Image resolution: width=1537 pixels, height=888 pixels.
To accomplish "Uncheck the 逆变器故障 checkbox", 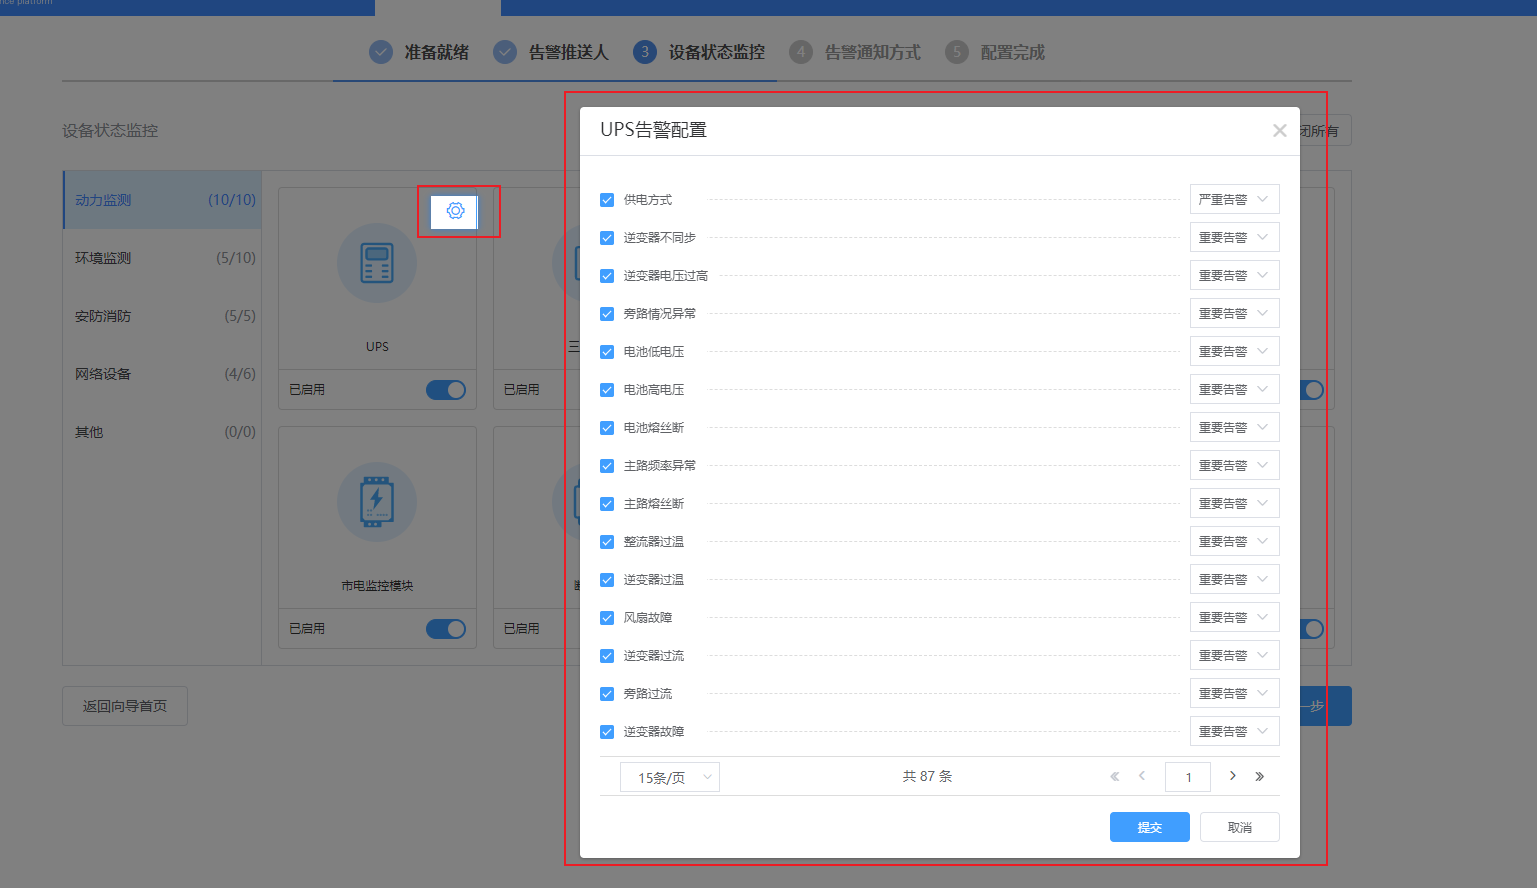I will point(607,732).
